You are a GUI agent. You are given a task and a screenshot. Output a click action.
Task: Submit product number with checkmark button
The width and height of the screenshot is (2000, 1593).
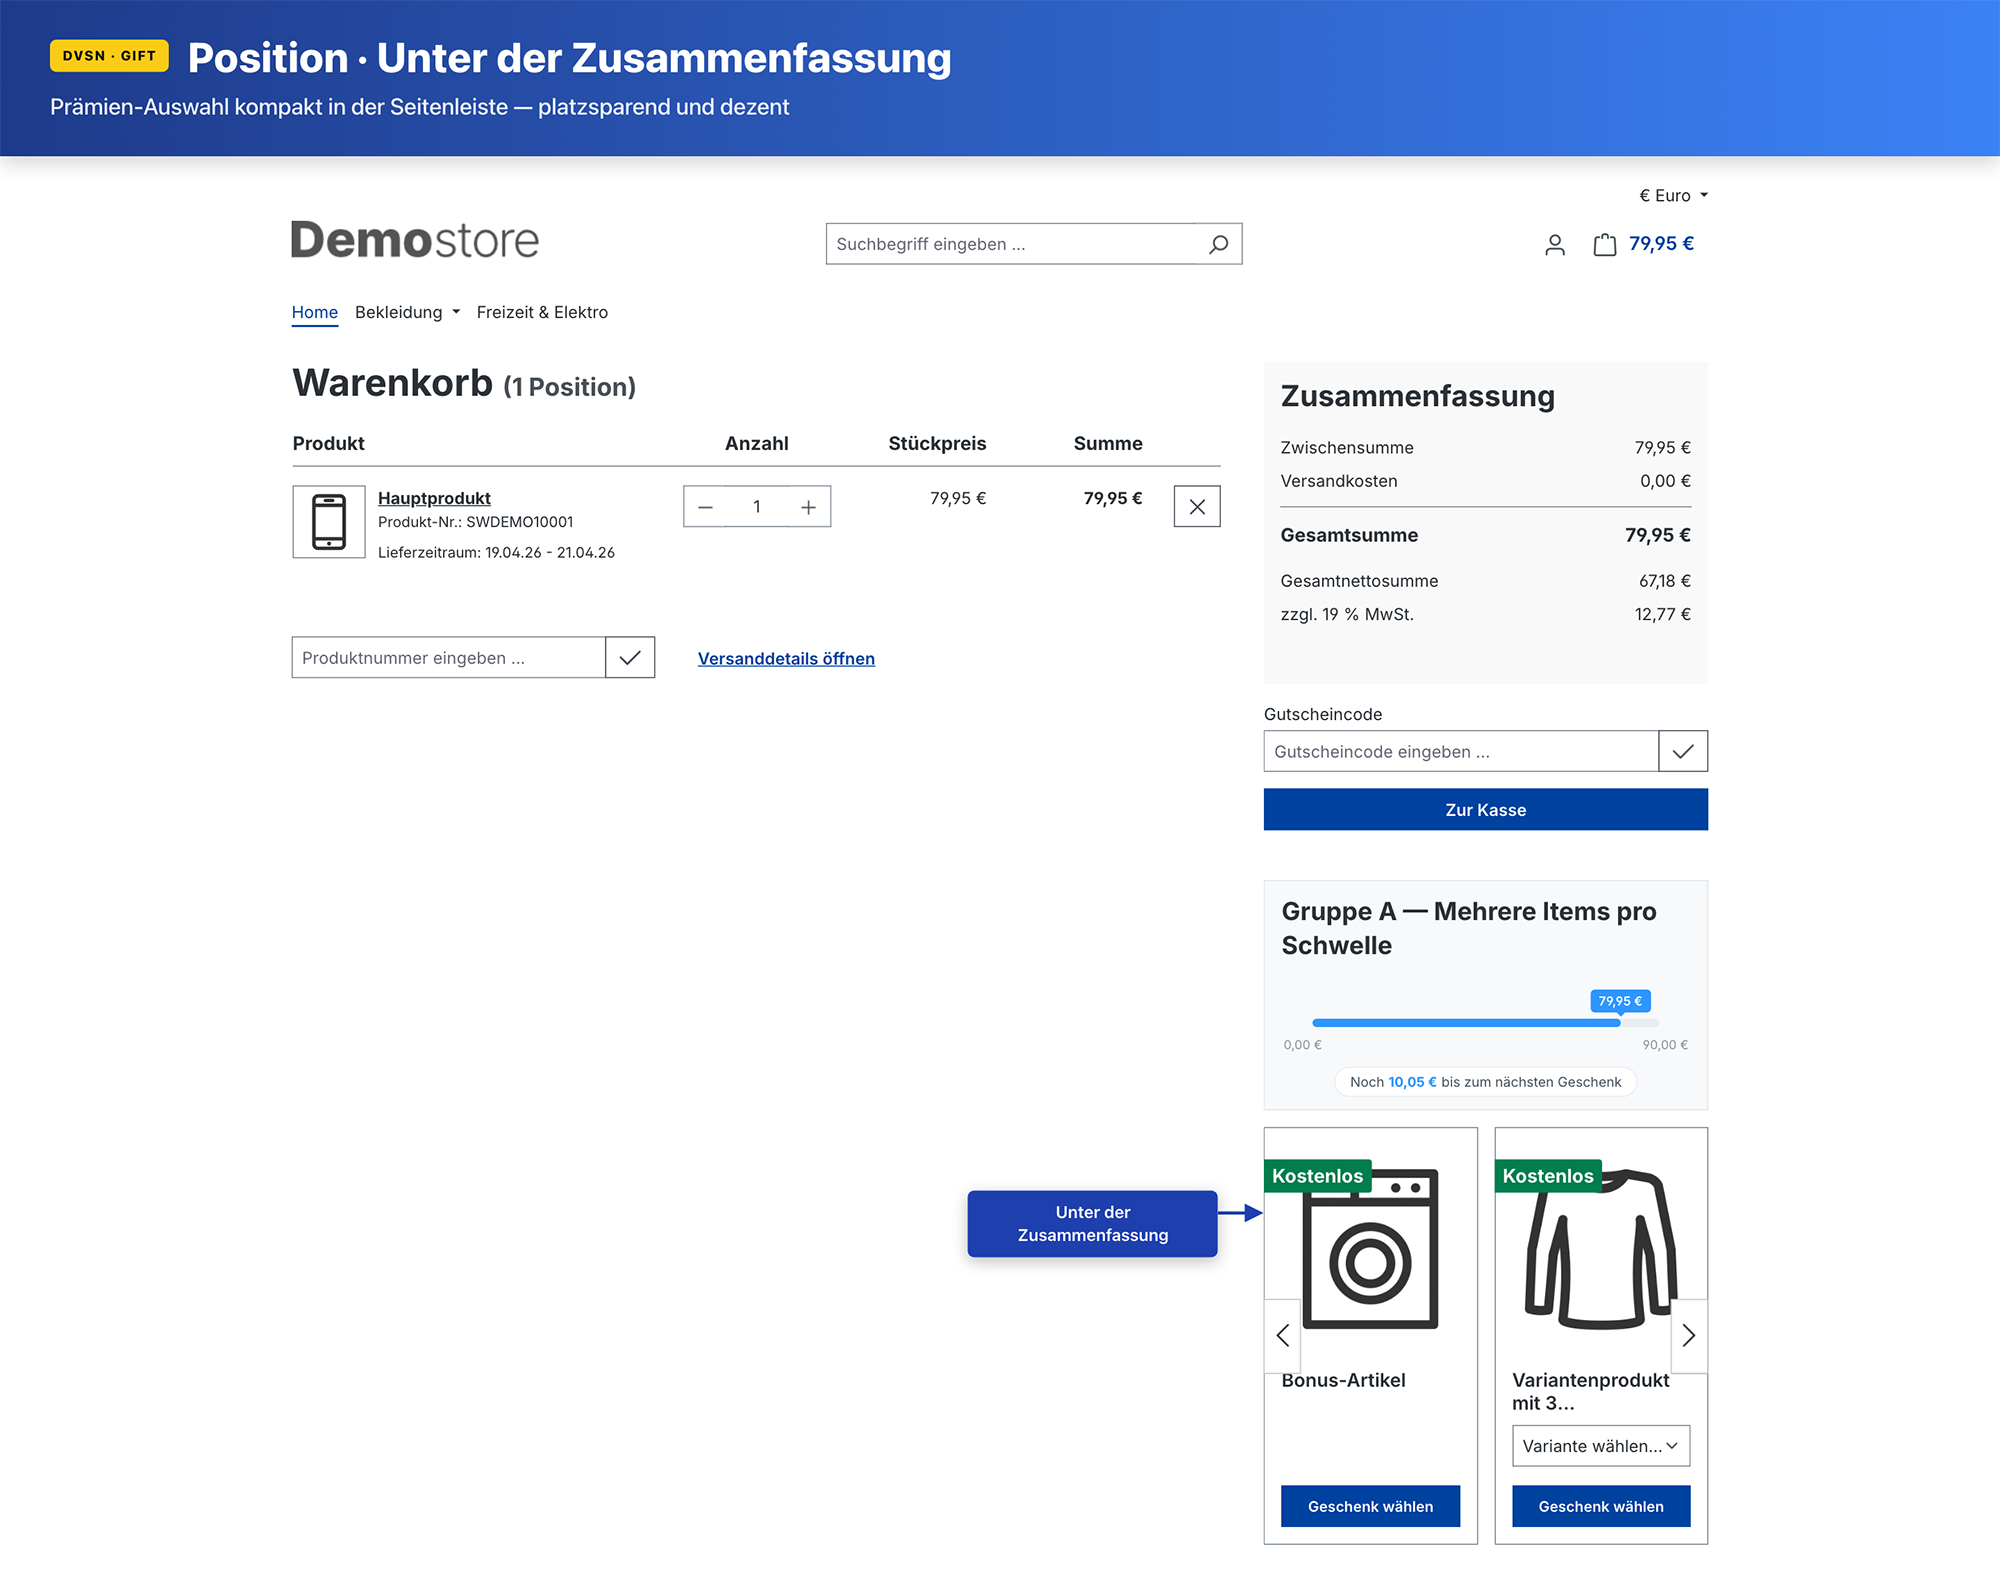[x=630, y=658]
